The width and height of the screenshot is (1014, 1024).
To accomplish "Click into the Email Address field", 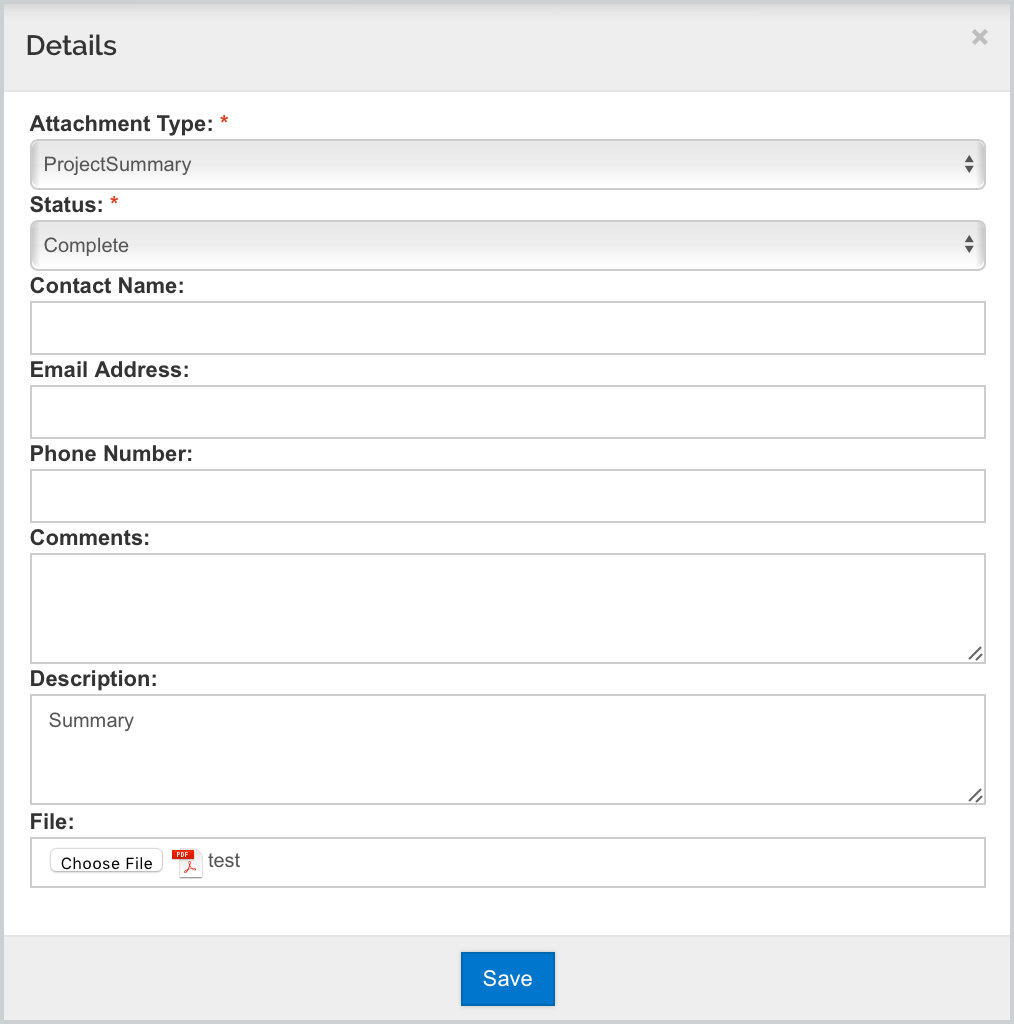I will pos(507,412).
